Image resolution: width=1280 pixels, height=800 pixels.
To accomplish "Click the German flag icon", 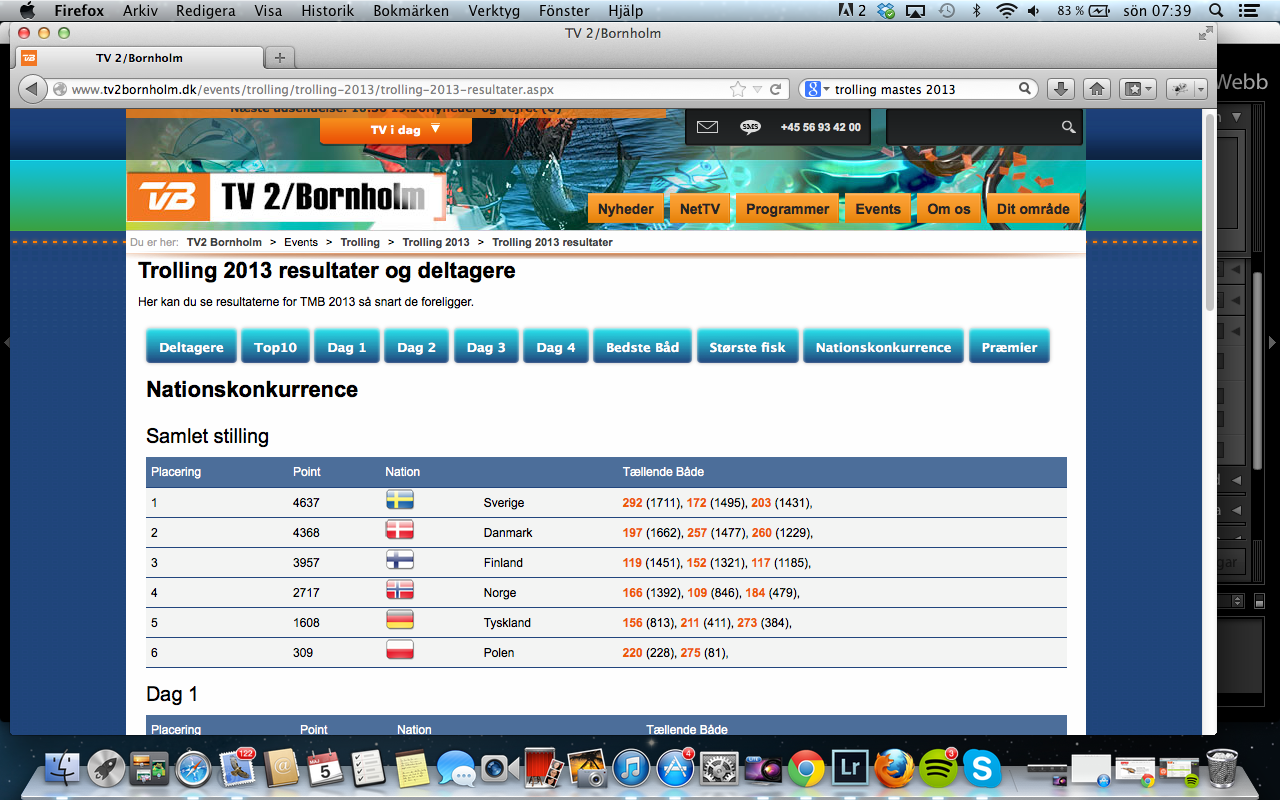I will tap(400, 620).
